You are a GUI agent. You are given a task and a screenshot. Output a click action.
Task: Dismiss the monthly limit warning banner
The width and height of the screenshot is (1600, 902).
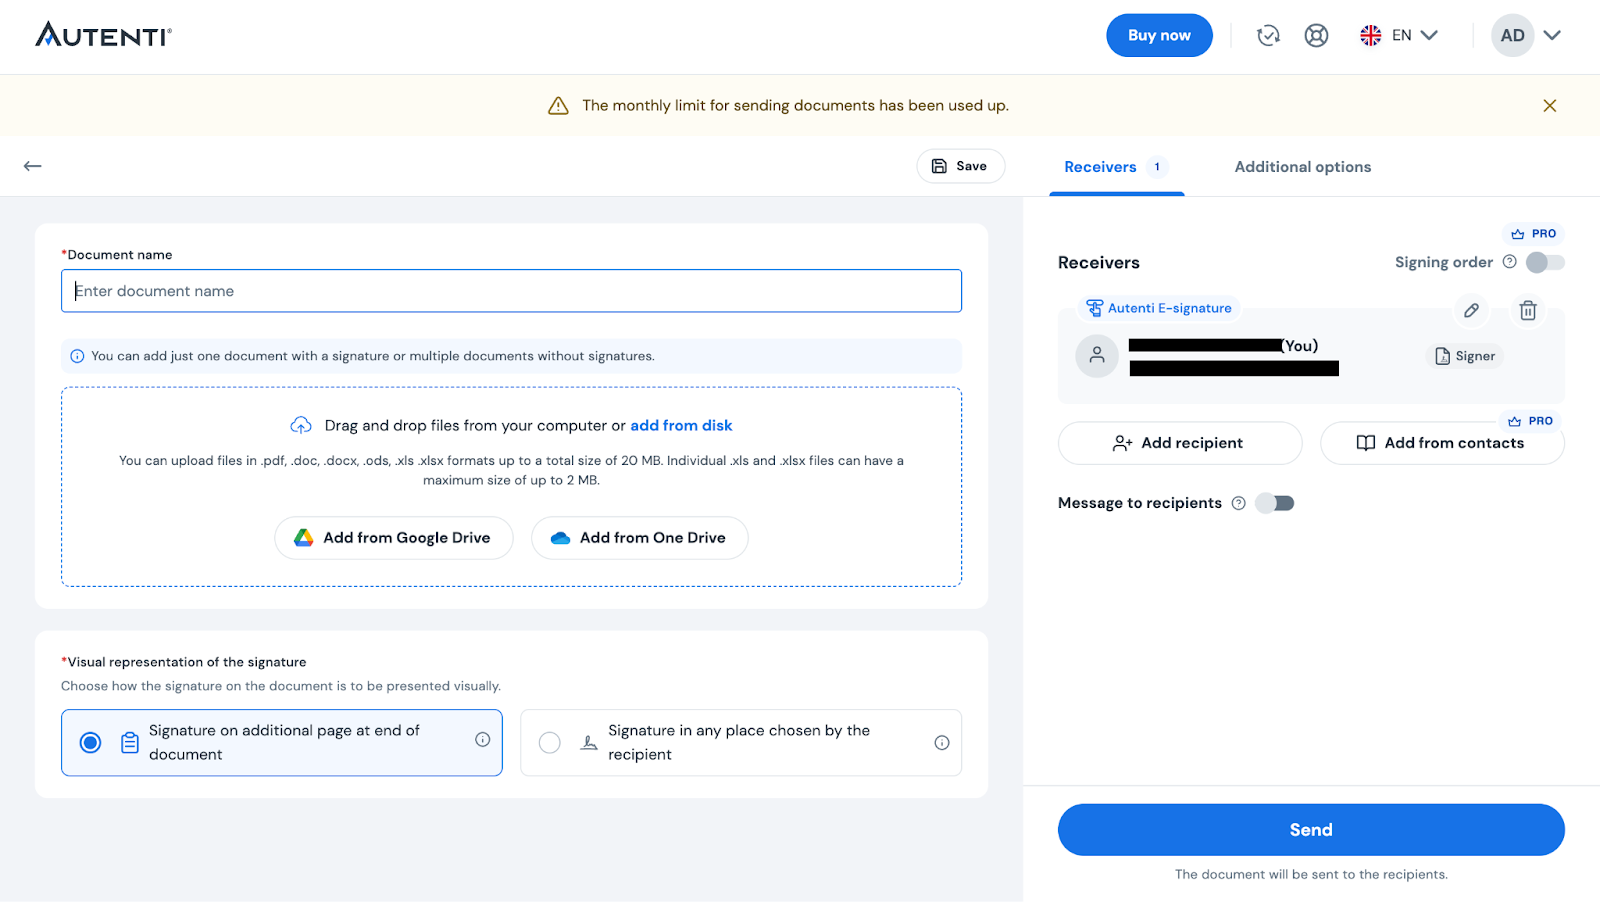tap(1549, 106)
